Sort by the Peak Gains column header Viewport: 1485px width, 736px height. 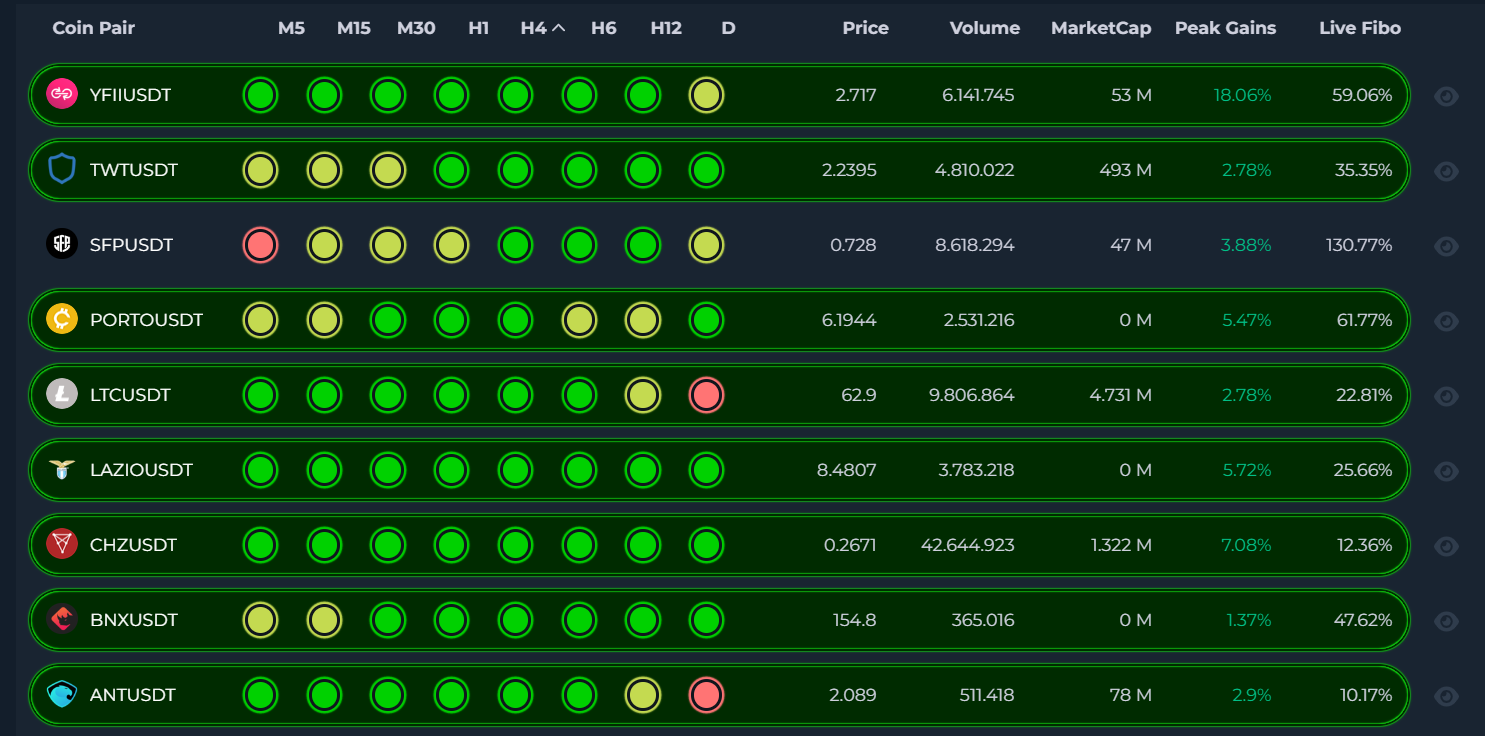pyautogui.click(x=1225, y=28)
